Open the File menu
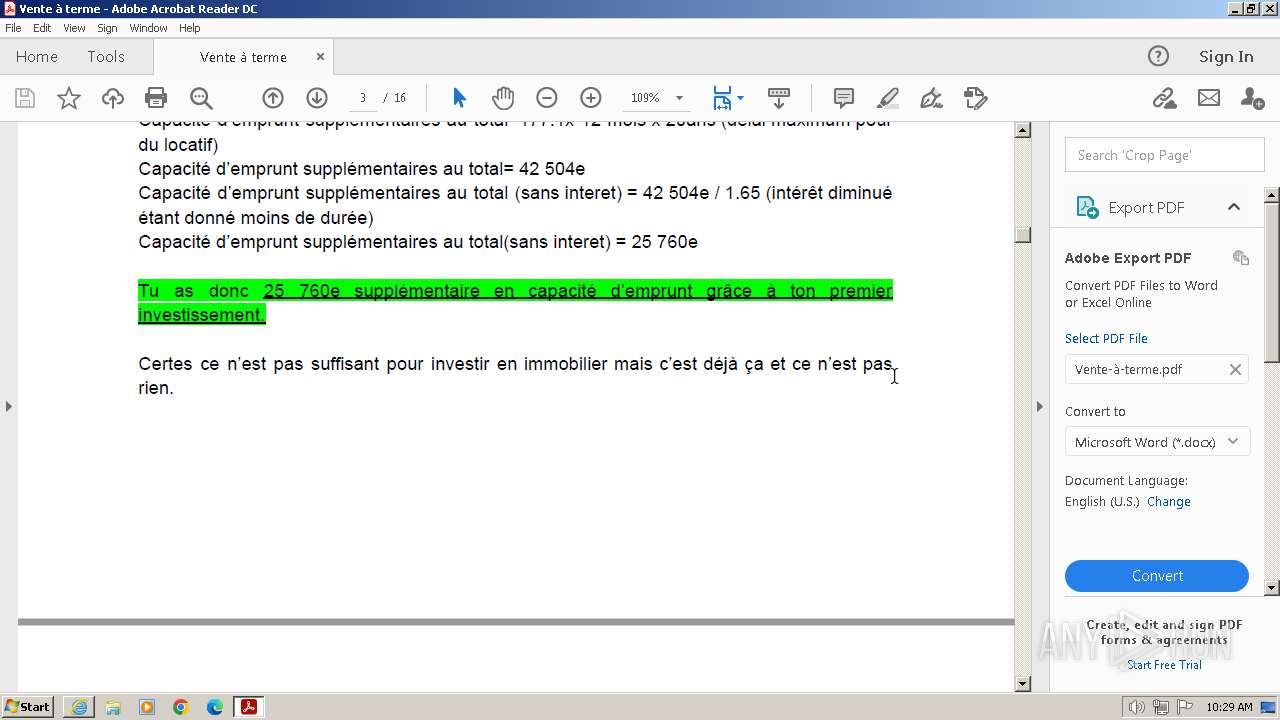 point(13,28)
